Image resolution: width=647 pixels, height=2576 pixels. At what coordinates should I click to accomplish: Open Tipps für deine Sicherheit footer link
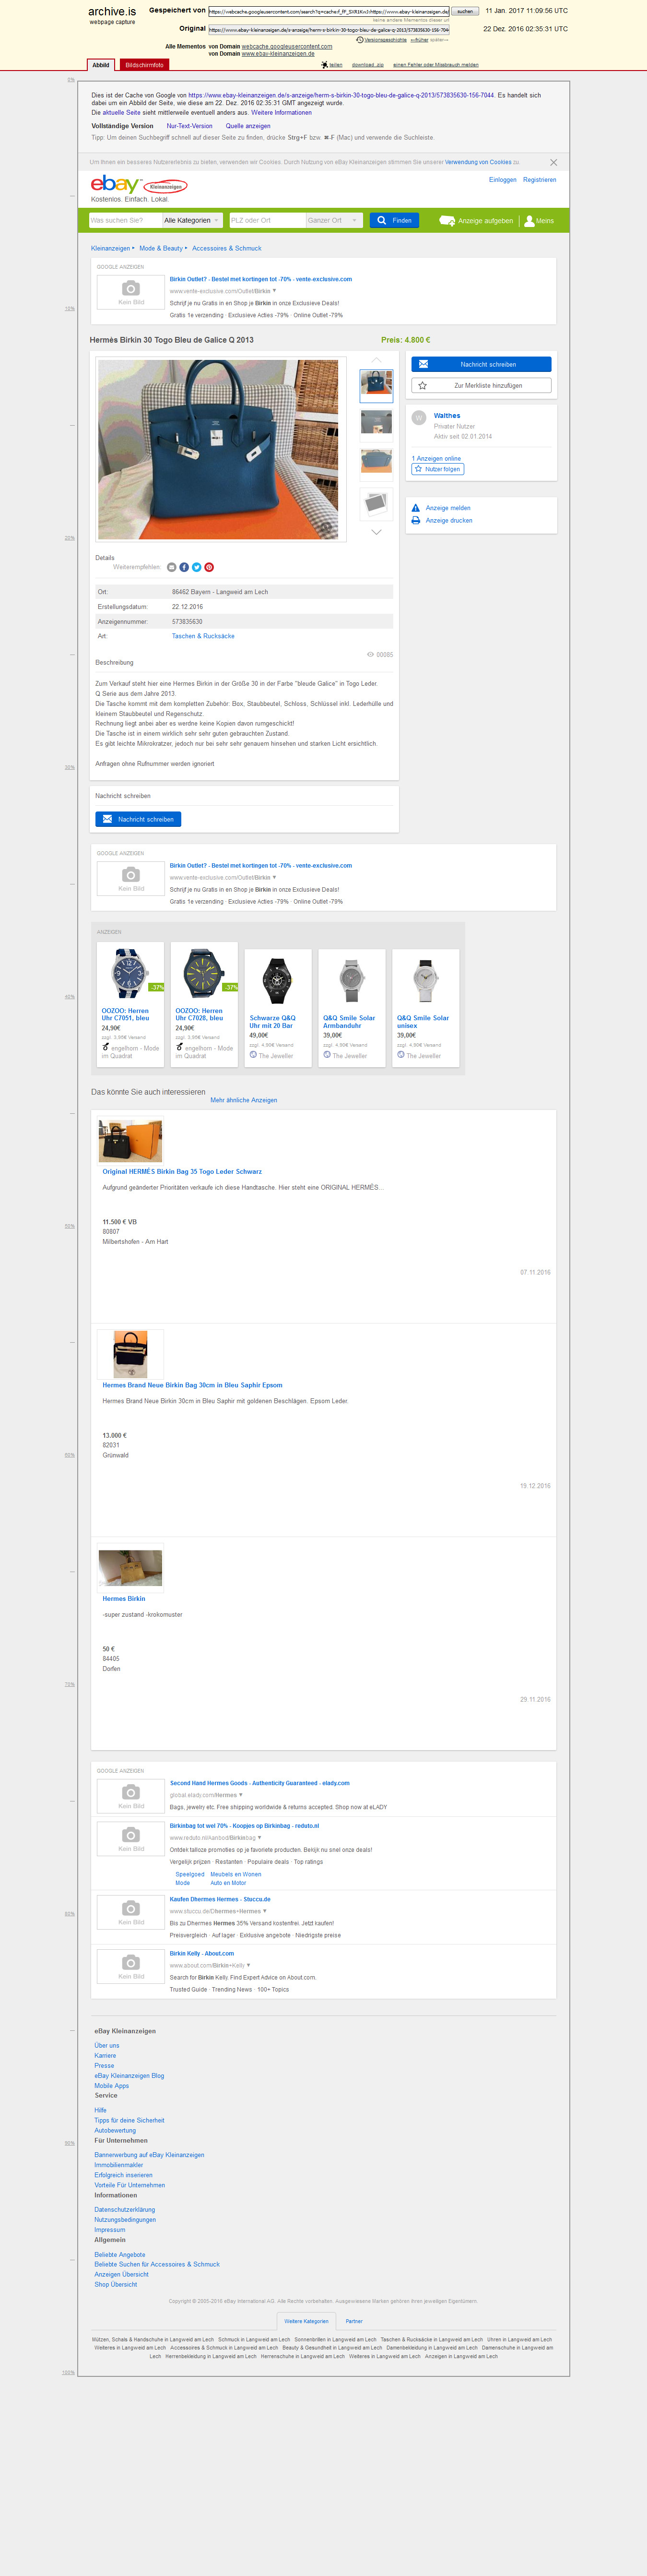click(129, 2120)
